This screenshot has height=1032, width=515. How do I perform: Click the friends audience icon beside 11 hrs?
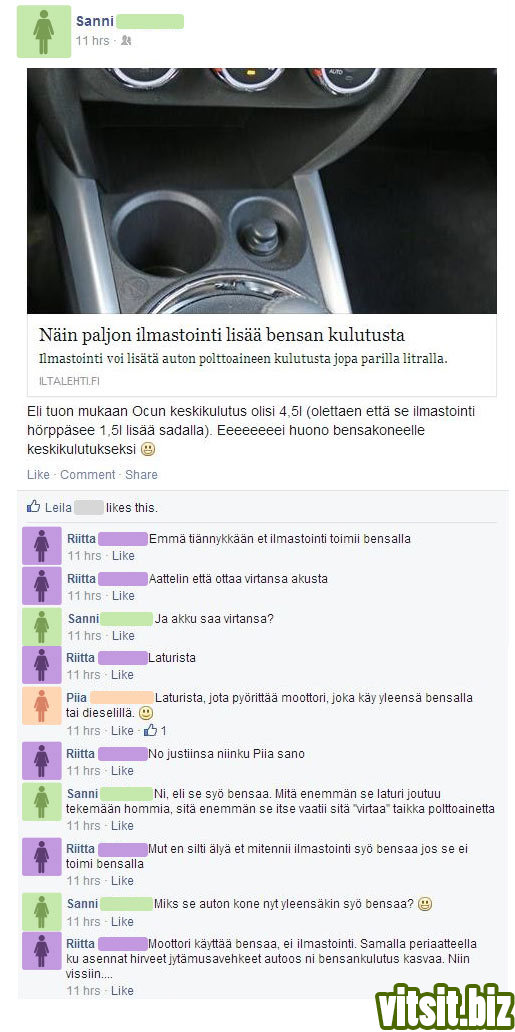(126, 41)
